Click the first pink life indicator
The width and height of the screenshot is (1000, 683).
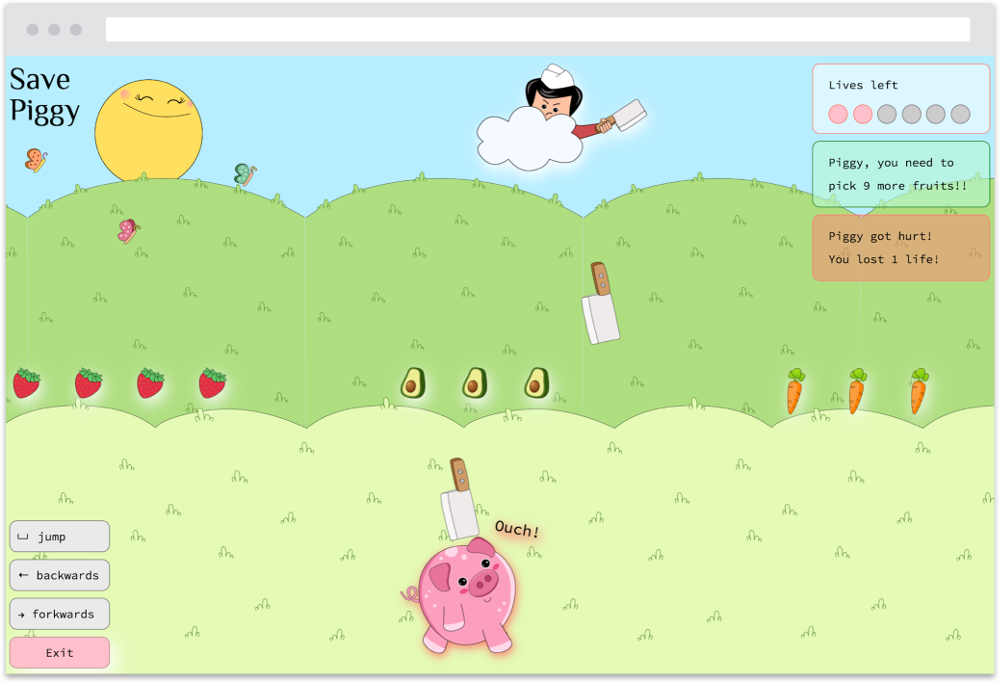click(x=838, y=114)
